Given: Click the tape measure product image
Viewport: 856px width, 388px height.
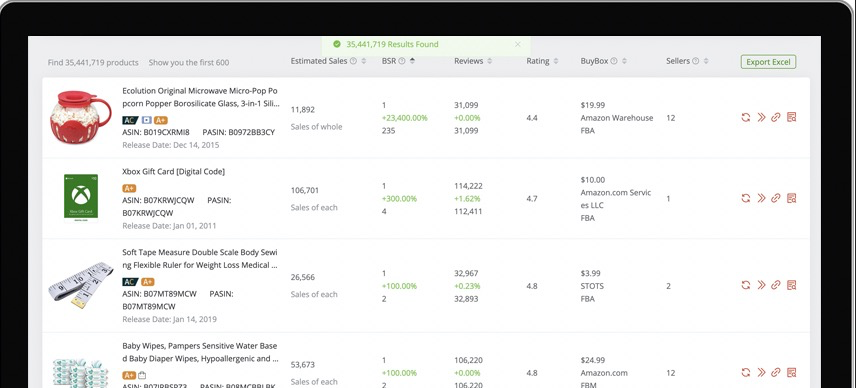Looking at the screenshot, I should pyautogui.click(x=81, y=285).
